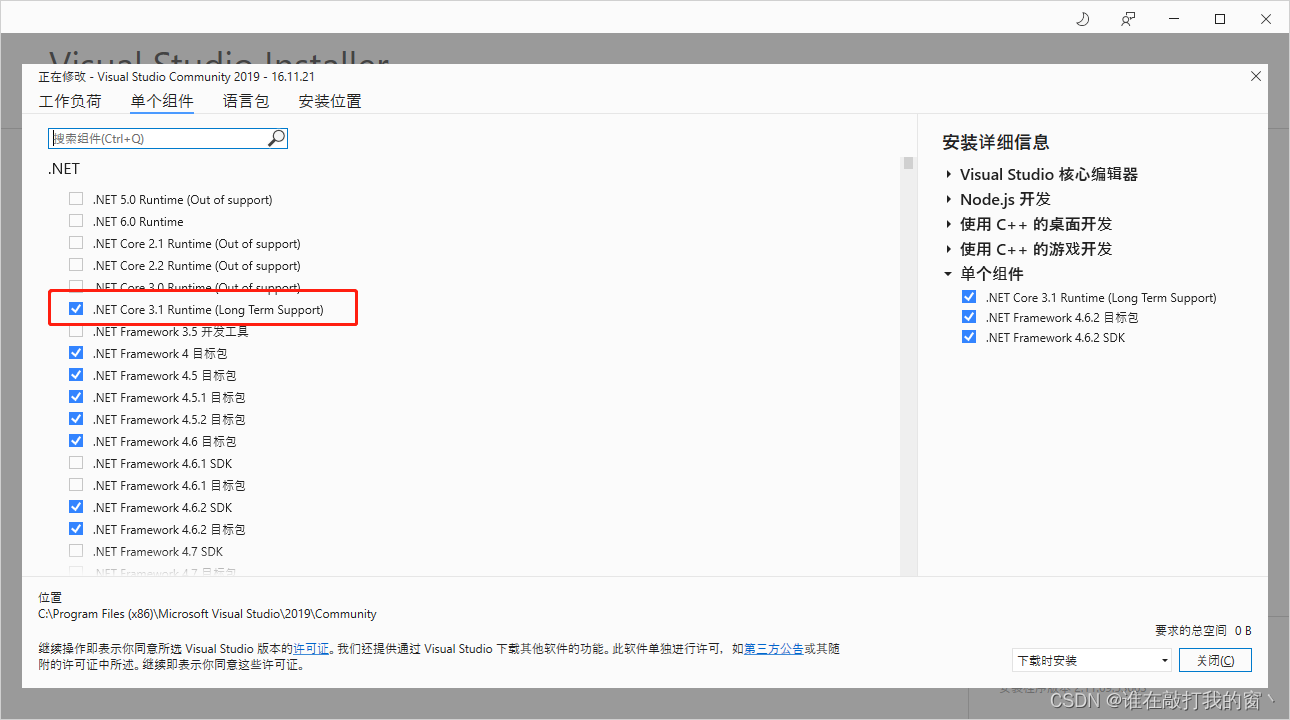Open the feedback icon in title bar
Image resolution: width=1290 pixels, height=720 pixels.
pyautogui.click(x=1128, y=18)
